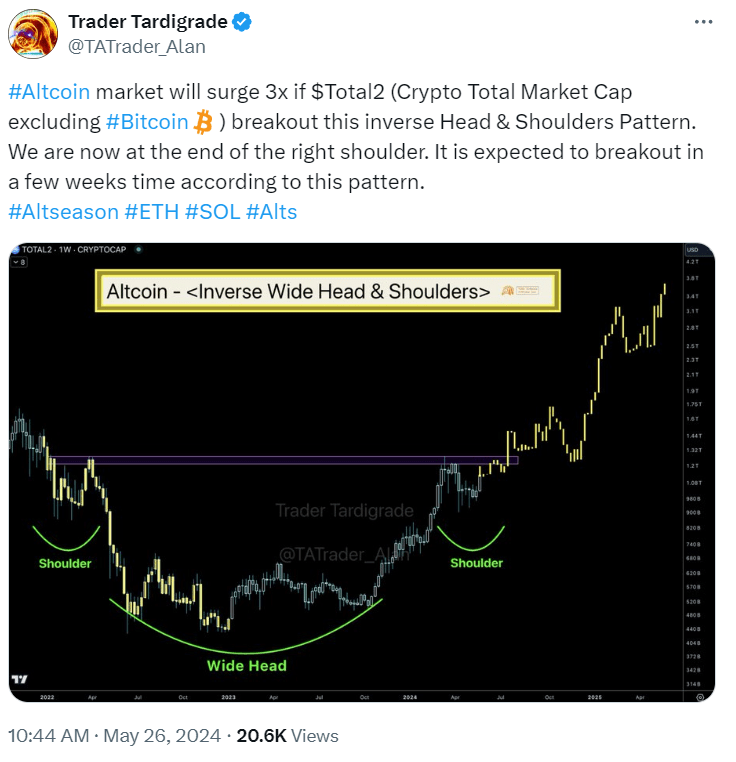Click the TradingView logo on the chart

coord(20,679)
